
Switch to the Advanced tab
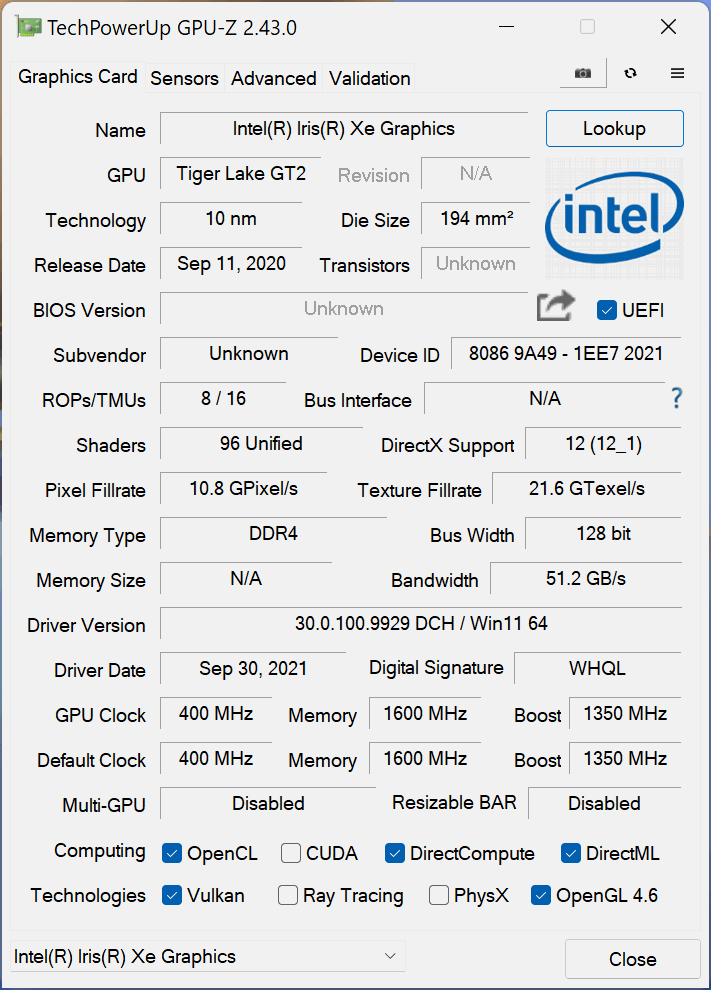[273, 78]
